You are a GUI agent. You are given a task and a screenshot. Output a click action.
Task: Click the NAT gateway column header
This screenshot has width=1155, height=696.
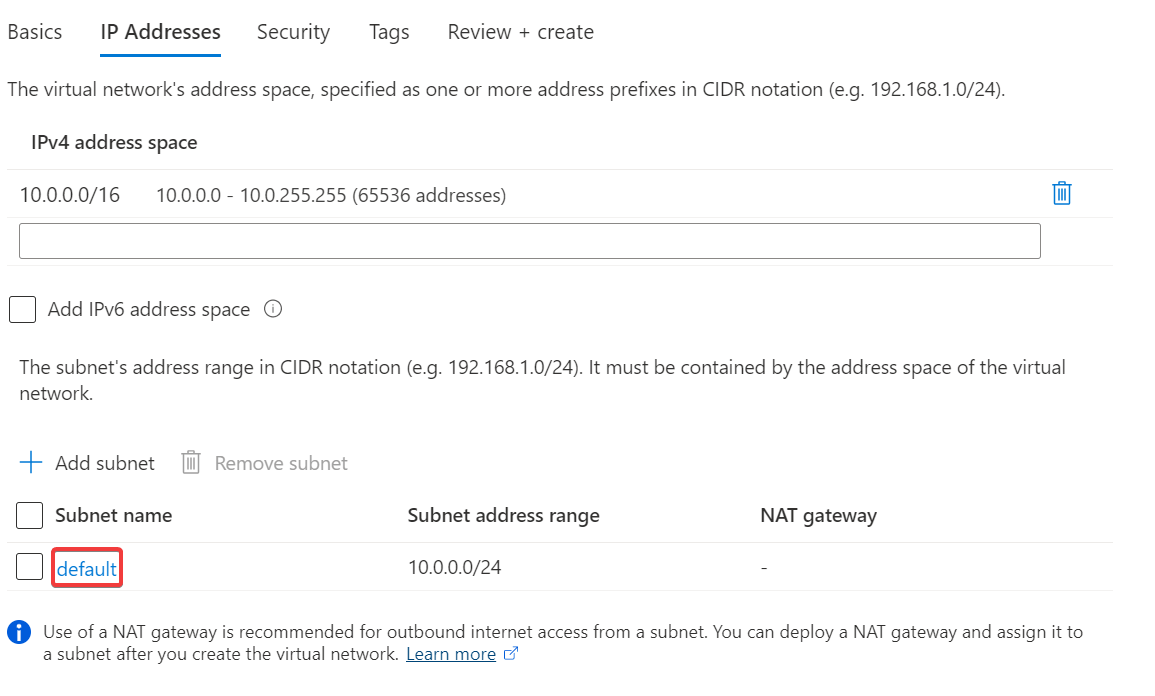[818, 516]
